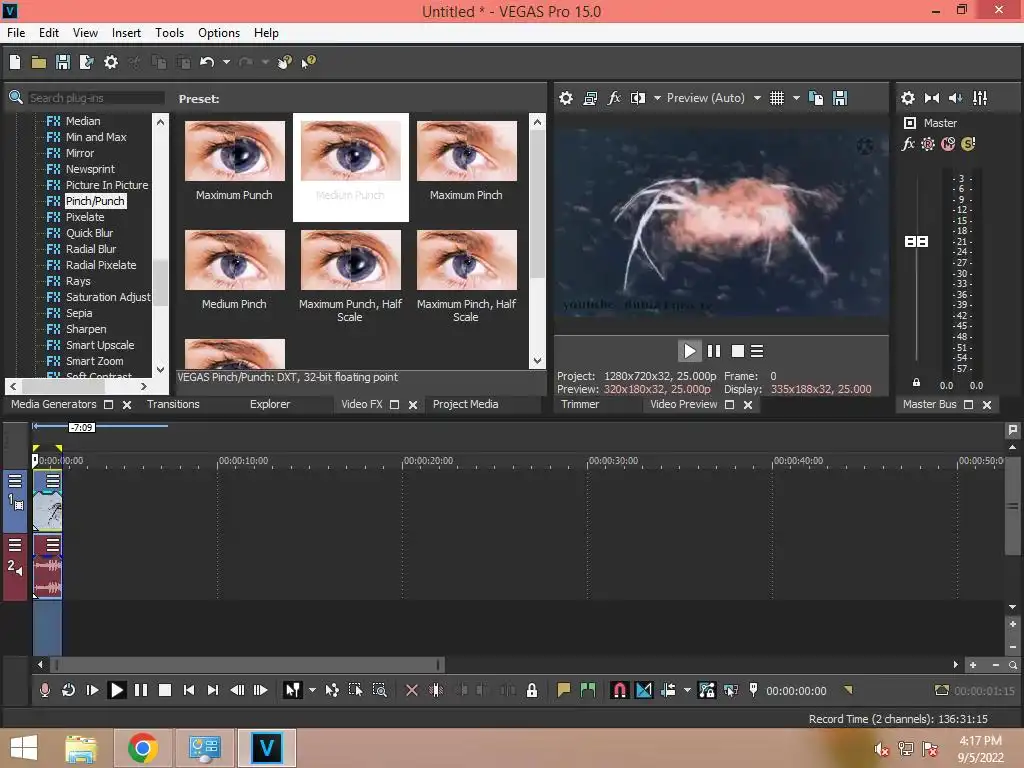Image resolution: width=1024 pixels, height=768 pixels.
Task: Open Master automation settings icon
Action: [928, 144]
